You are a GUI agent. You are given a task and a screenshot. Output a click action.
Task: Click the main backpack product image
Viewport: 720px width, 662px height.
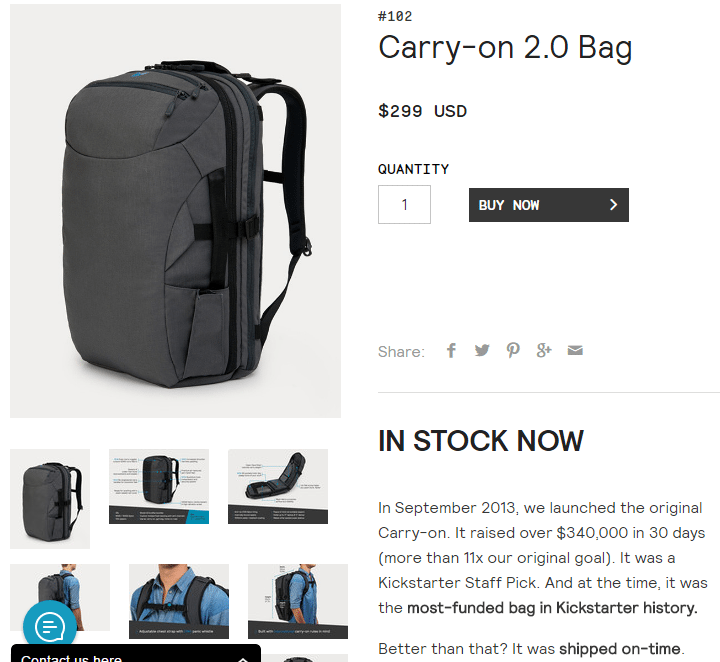175,211
